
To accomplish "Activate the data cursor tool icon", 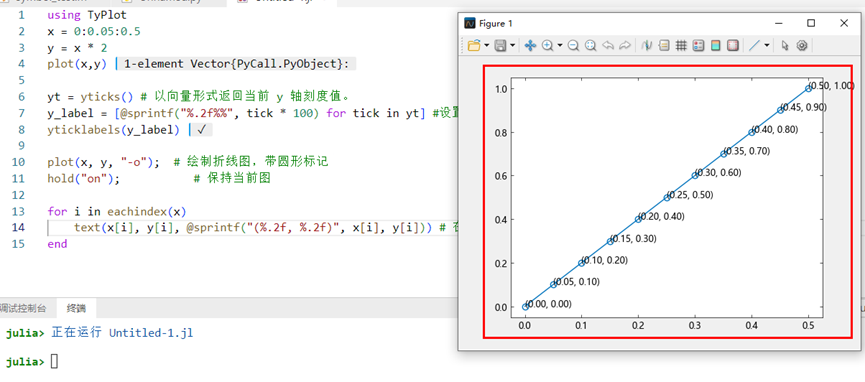I will pos(647,45).
